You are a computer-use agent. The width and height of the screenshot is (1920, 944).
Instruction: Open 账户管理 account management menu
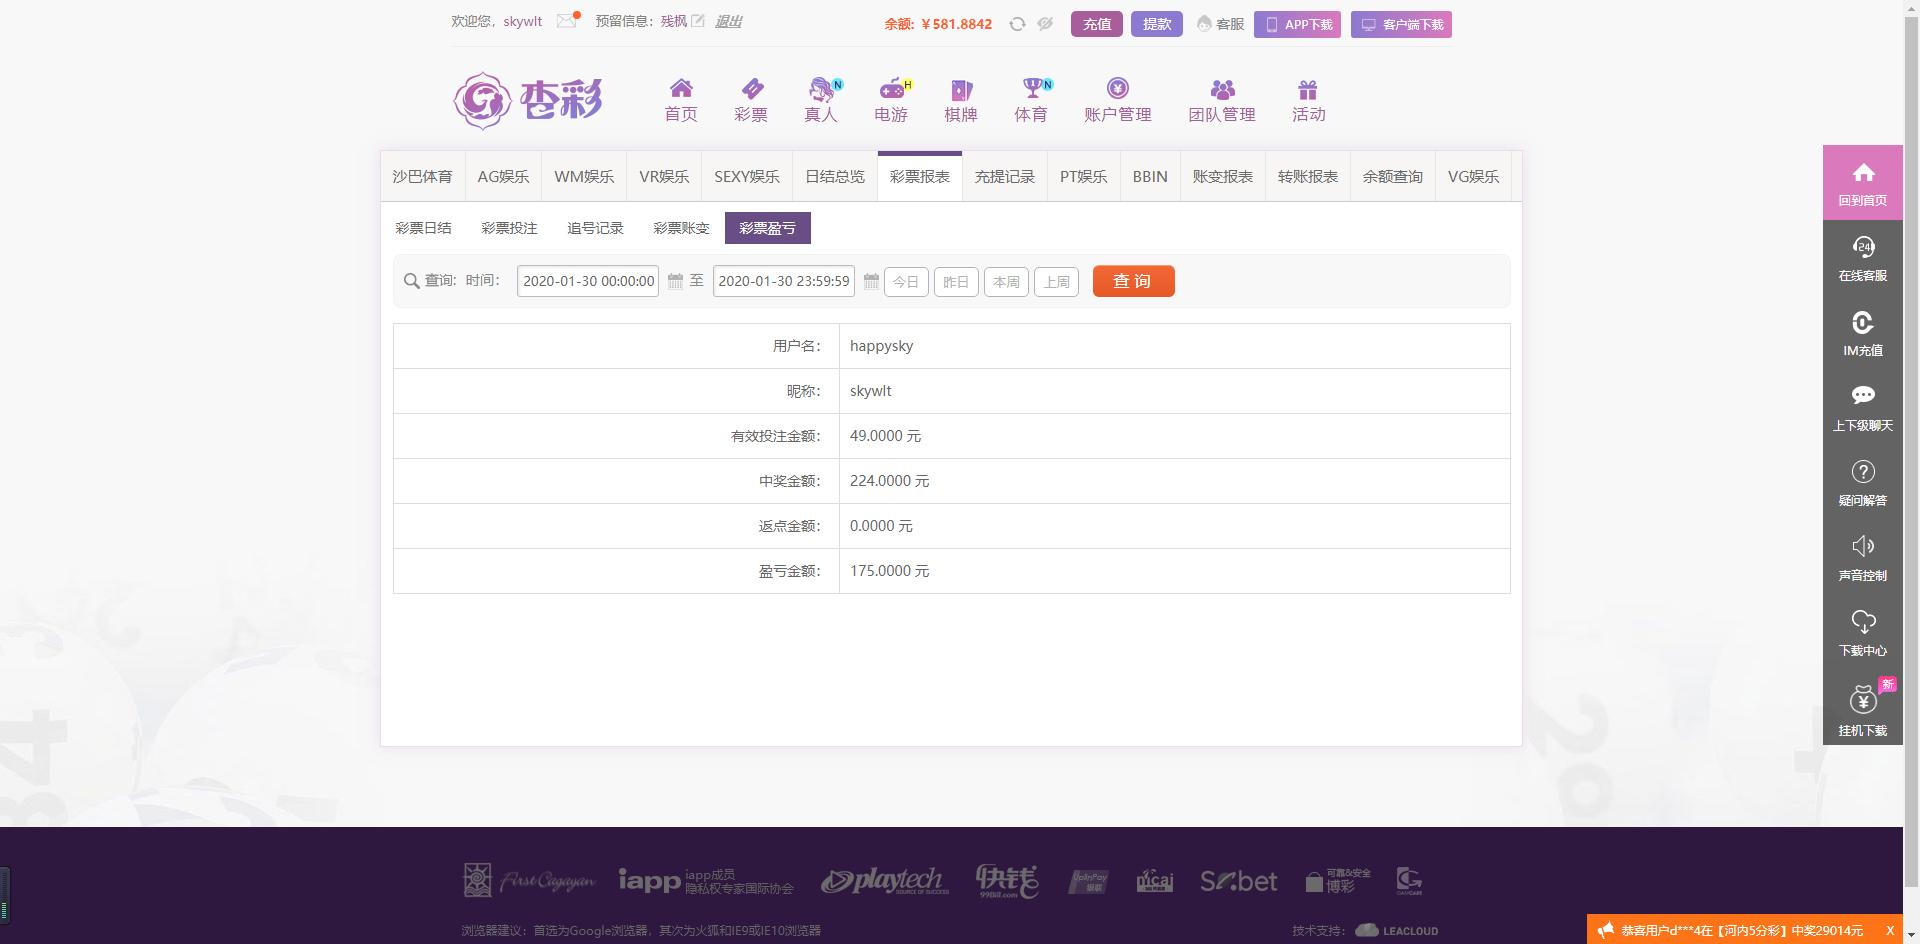(x=1117, y=99)
